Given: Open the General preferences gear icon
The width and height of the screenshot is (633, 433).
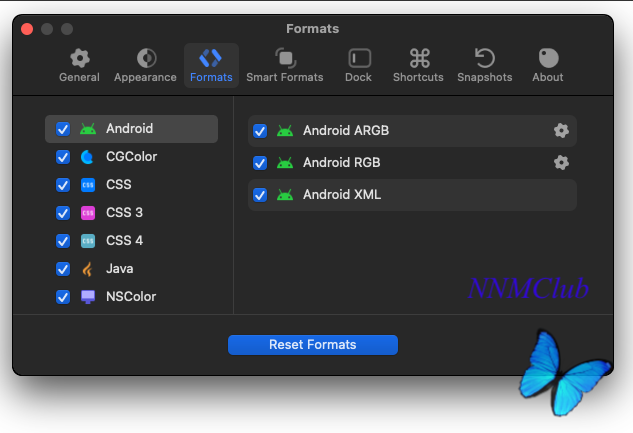Looking at the screenshot, I should click(x=80, y=58).
